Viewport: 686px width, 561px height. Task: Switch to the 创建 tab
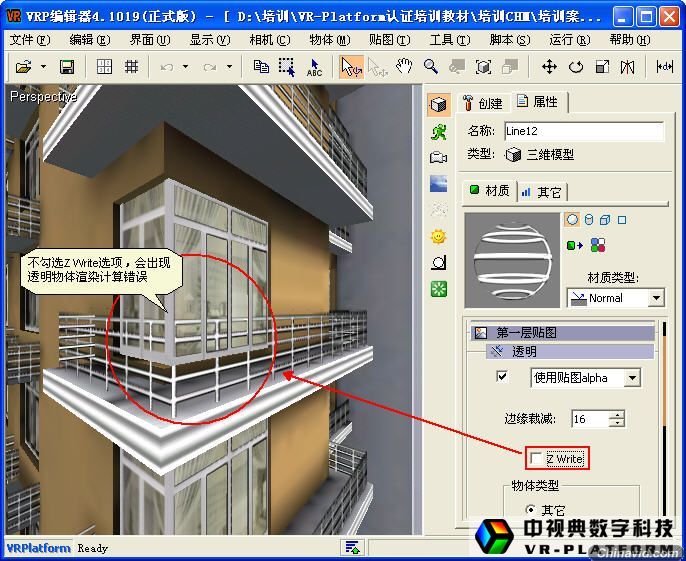tap(482, 103)
